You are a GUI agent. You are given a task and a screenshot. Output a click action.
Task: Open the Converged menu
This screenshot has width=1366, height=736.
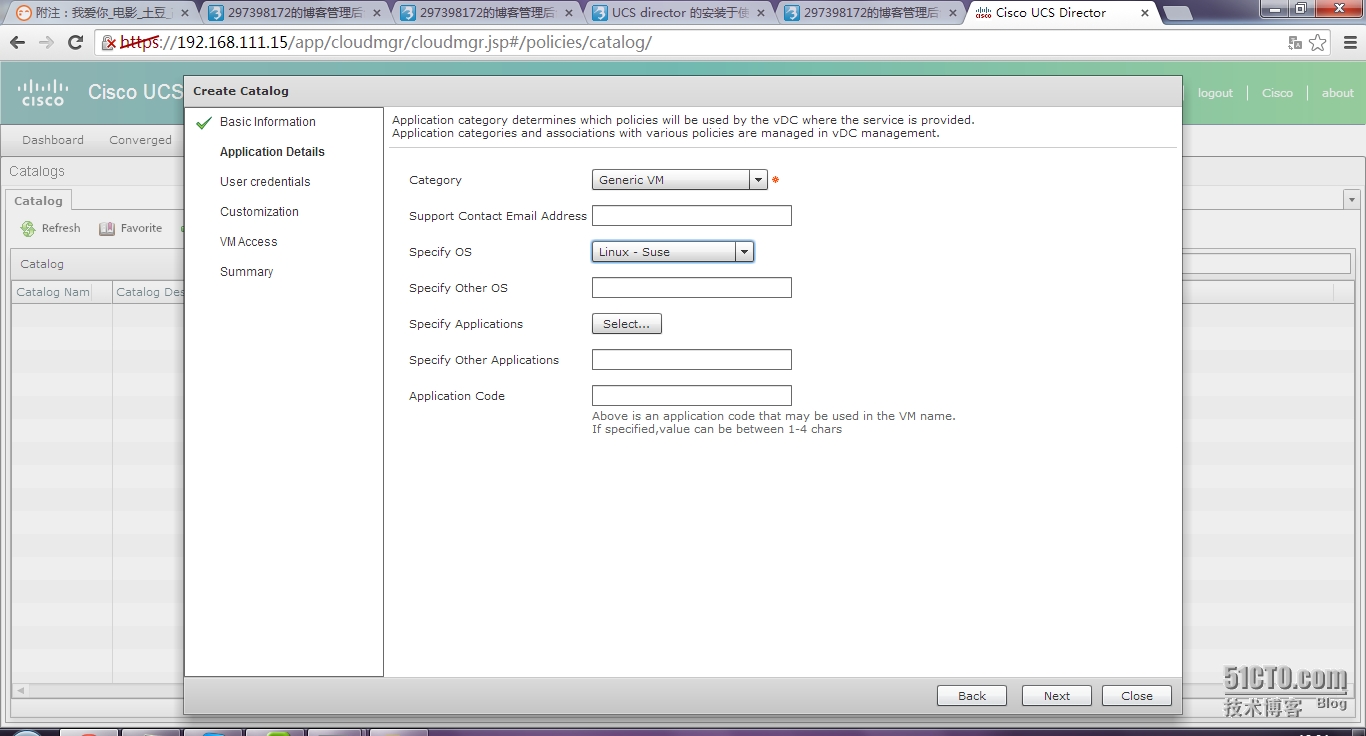coord(140,140)
